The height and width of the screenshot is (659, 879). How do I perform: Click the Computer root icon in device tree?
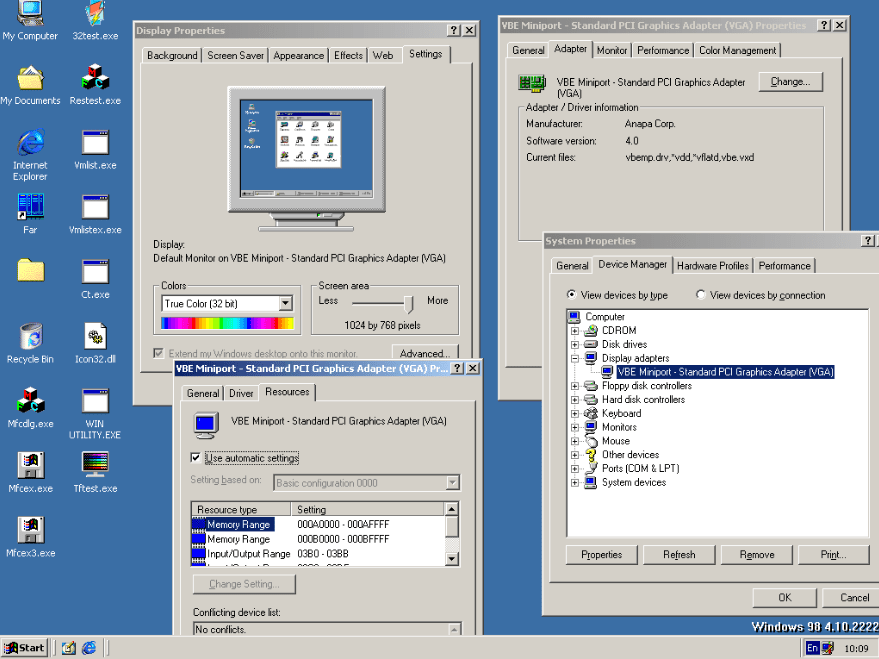coord(574,317)
